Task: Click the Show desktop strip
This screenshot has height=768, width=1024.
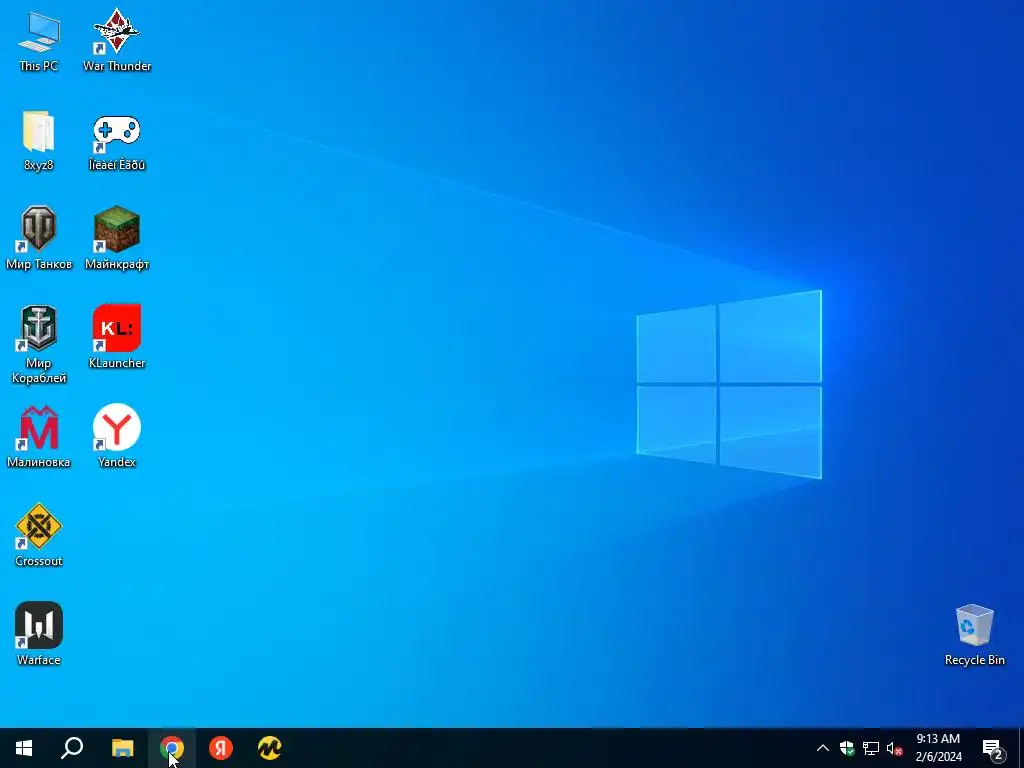Action: click(x=1021, y=748)
